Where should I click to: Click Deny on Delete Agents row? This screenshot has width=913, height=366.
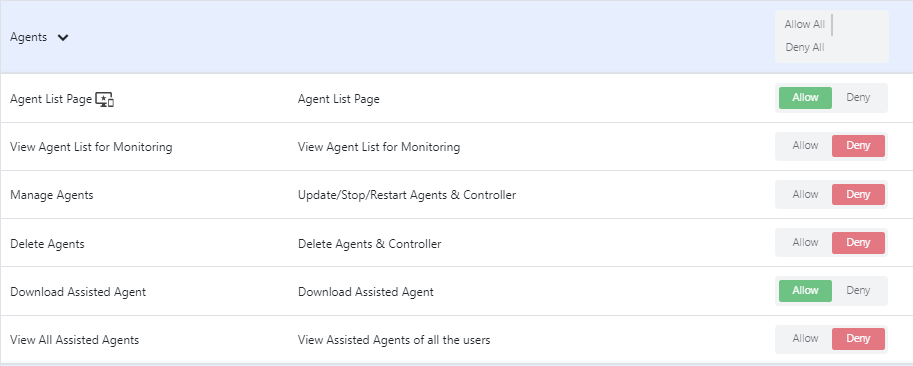click(x=858, y=243)
